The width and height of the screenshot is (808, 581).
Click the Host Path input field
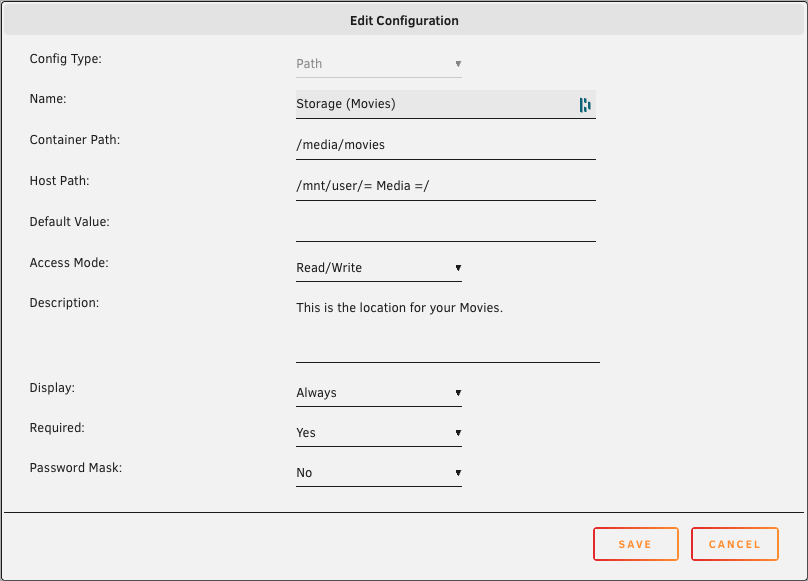coord(446,186)
